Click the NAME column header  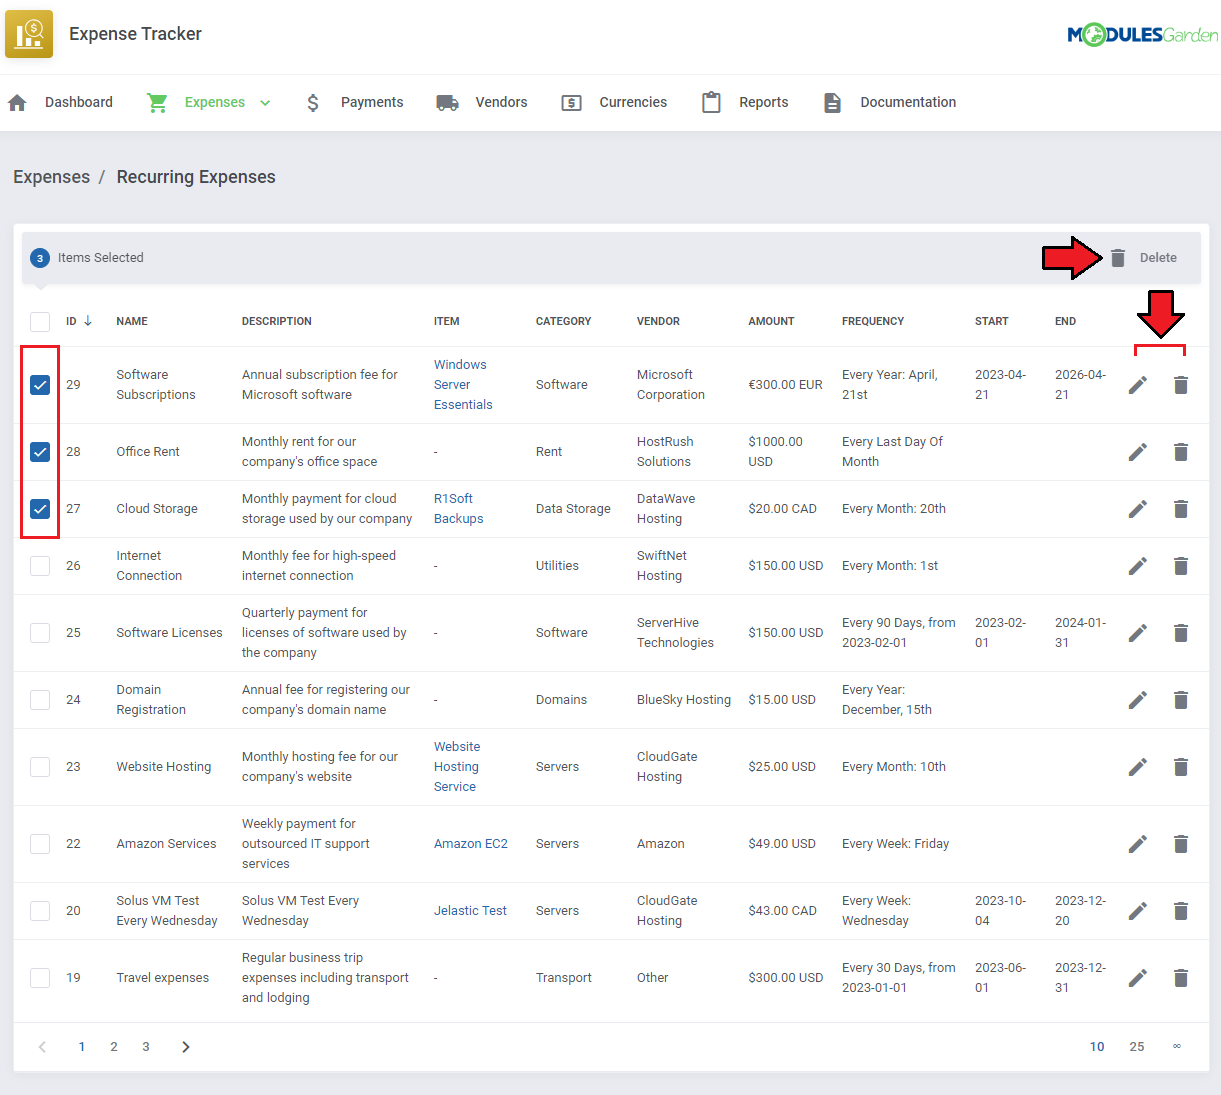132,322
